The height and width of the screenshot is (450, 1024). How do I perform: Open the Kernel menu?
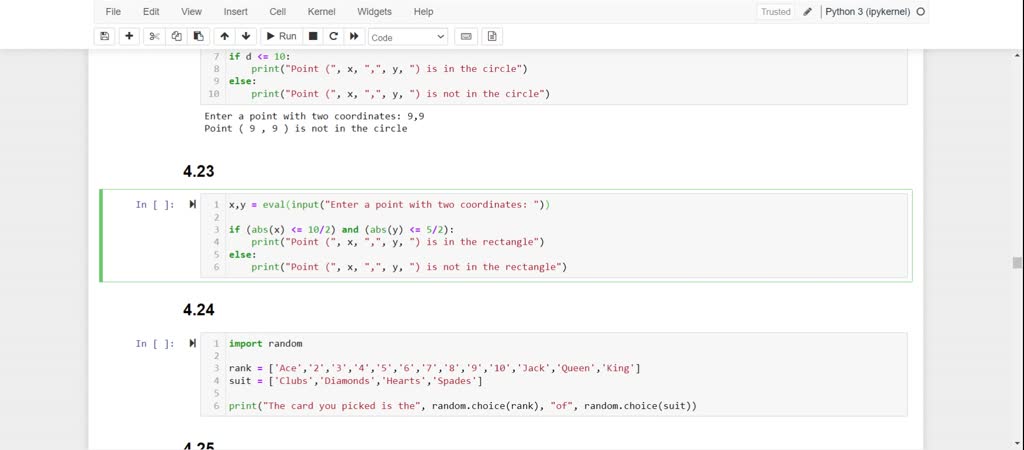(321, 12)
